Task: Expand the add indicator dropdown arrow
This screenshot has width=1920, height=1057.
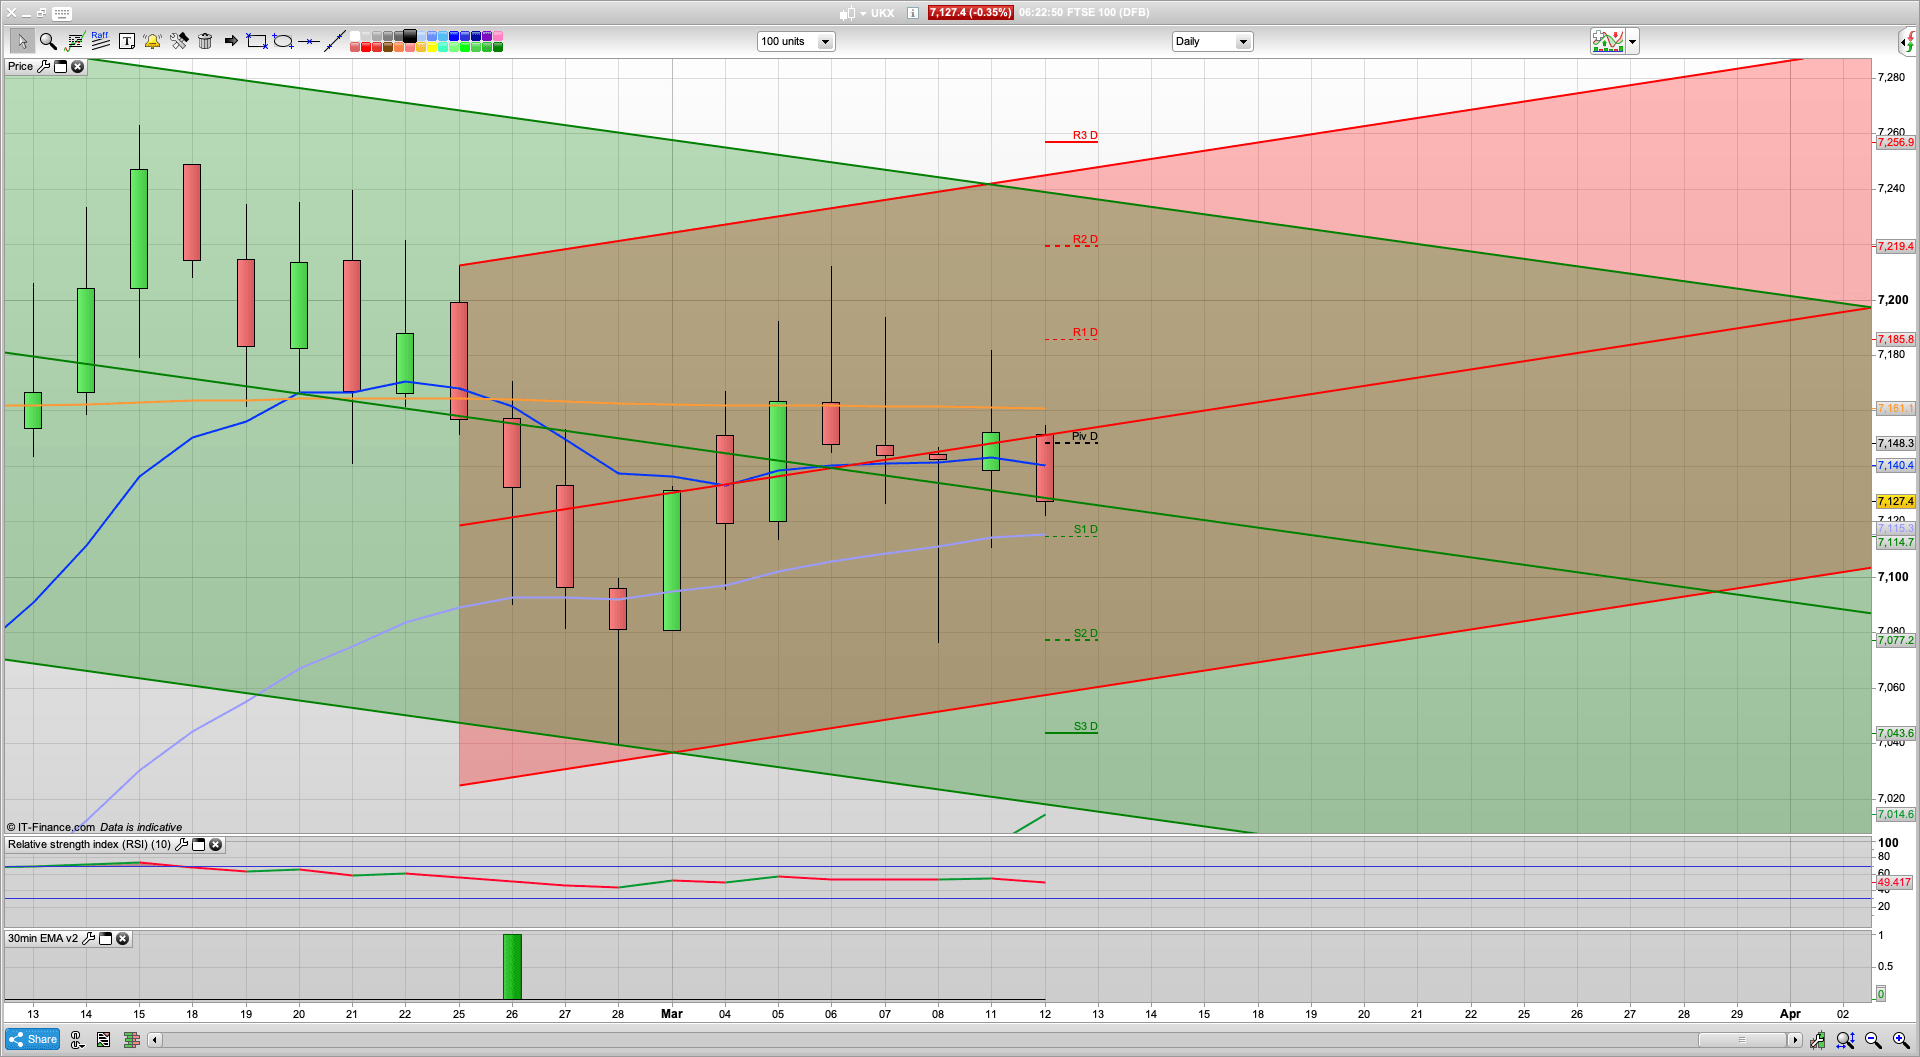Action: point(1632,42)
